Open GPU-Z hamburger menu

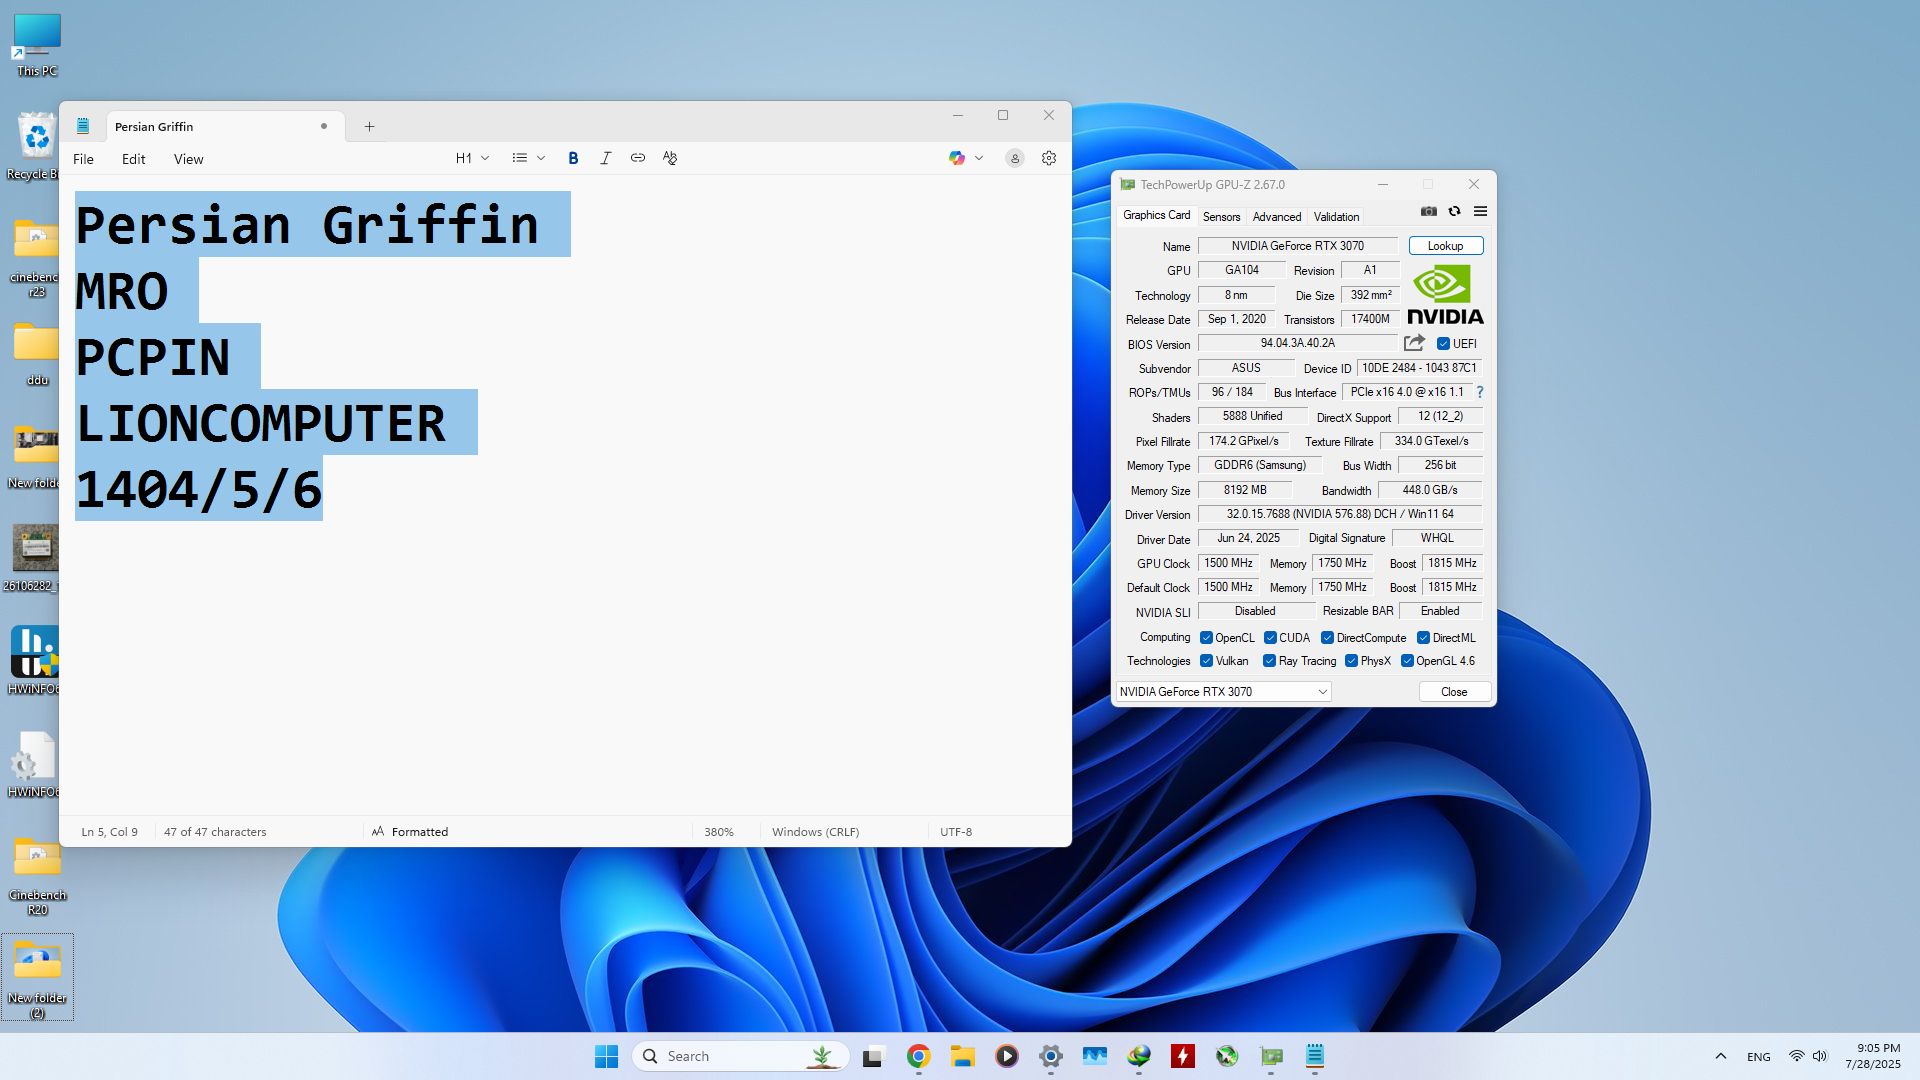[1481, 211]
